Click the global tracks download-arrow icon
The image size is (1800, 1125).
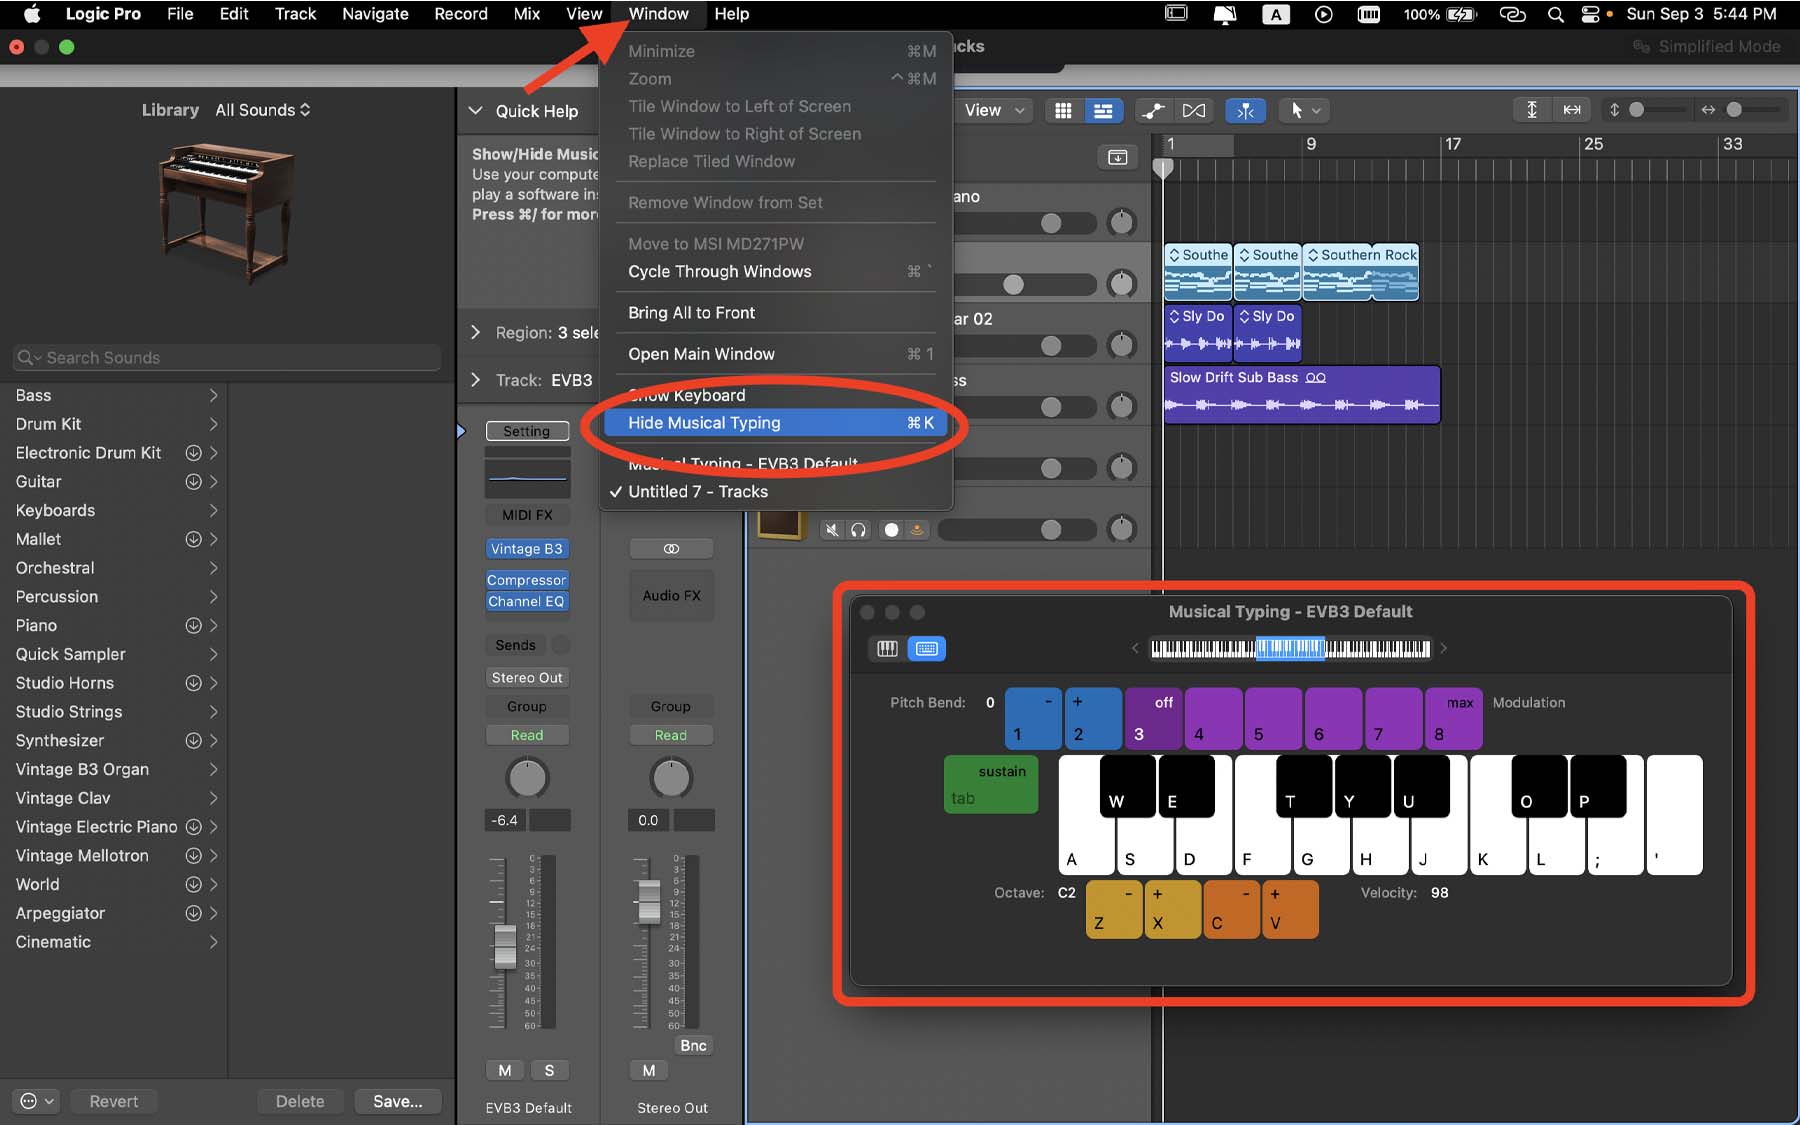click(x=1117, y=157)
